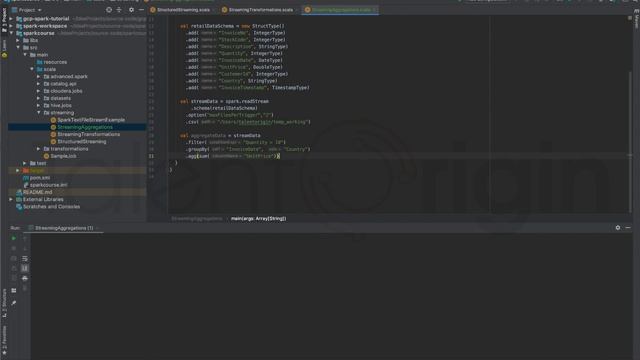
Task: Click the down-arrow icon in Run panel
Action: point(25,248)
